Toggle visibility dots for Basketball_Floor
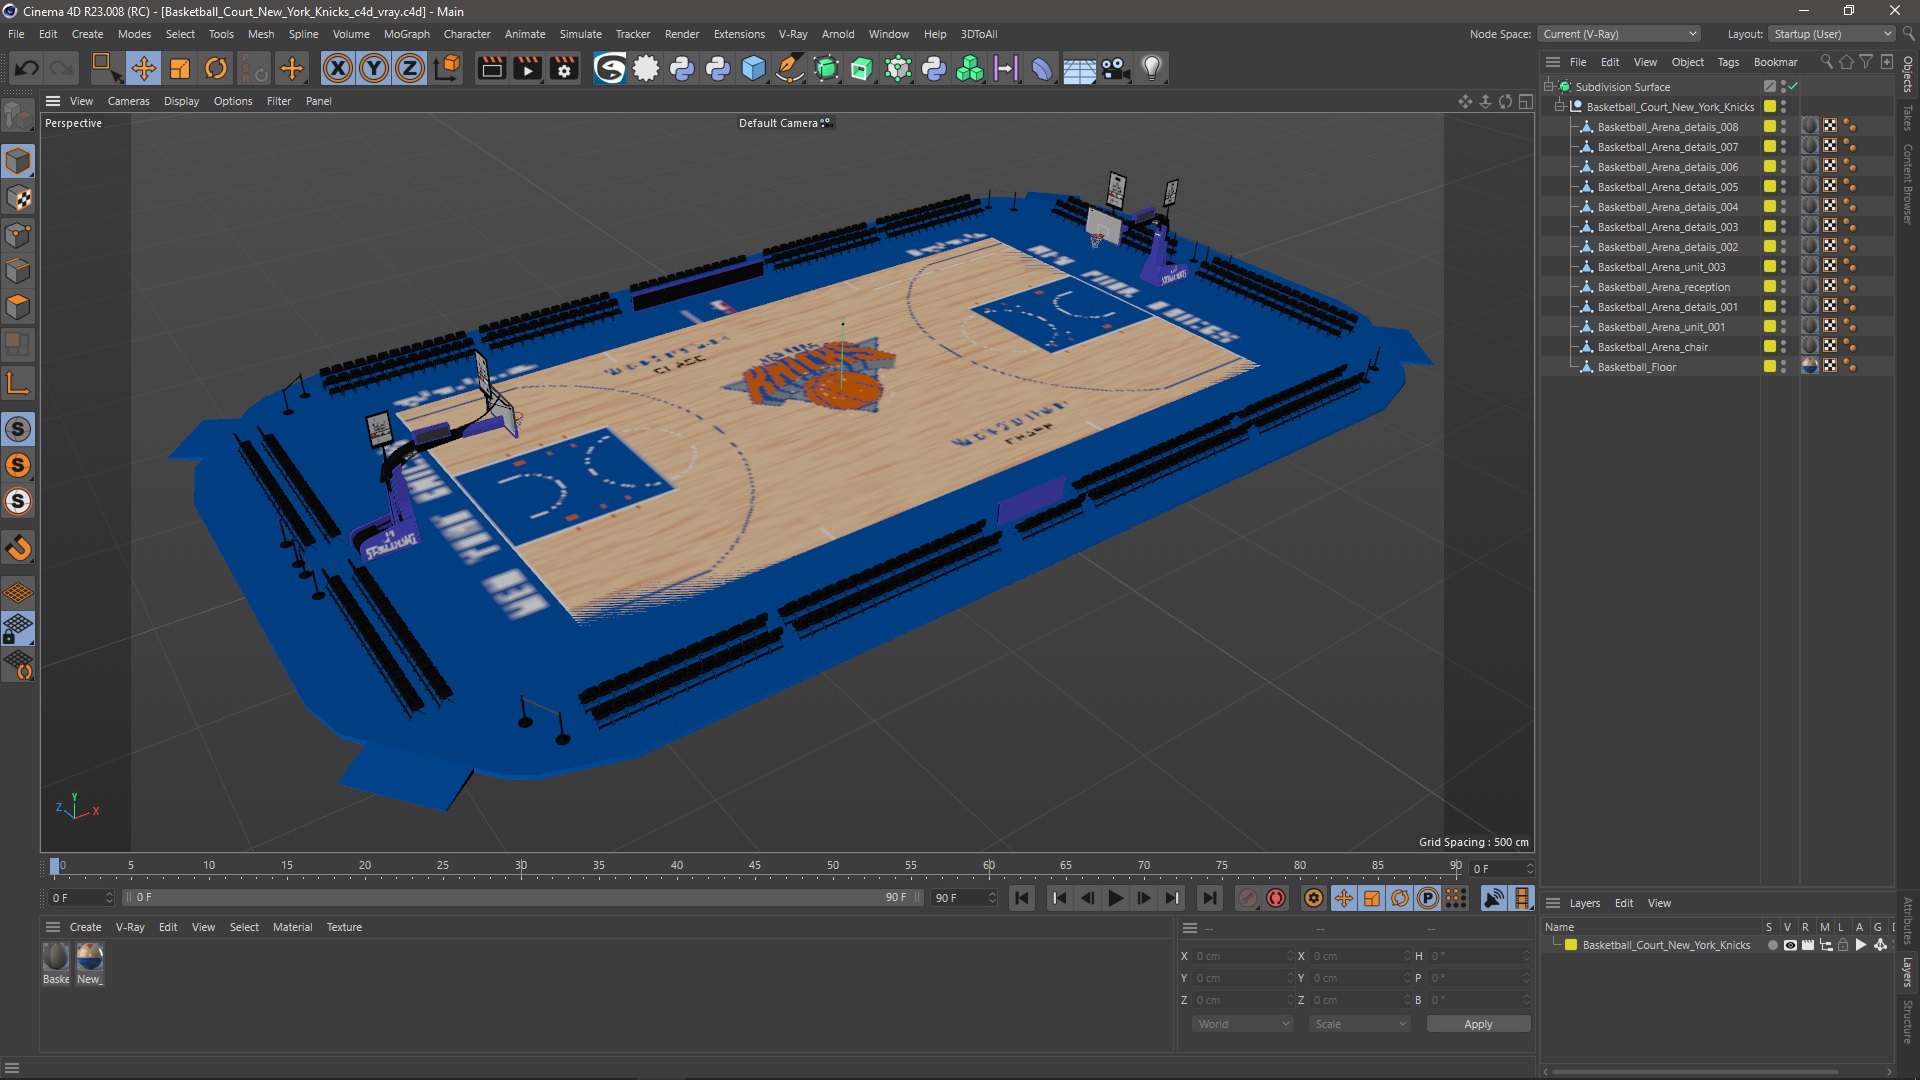1920x1080 pixels. click(x=1784, y=367)
